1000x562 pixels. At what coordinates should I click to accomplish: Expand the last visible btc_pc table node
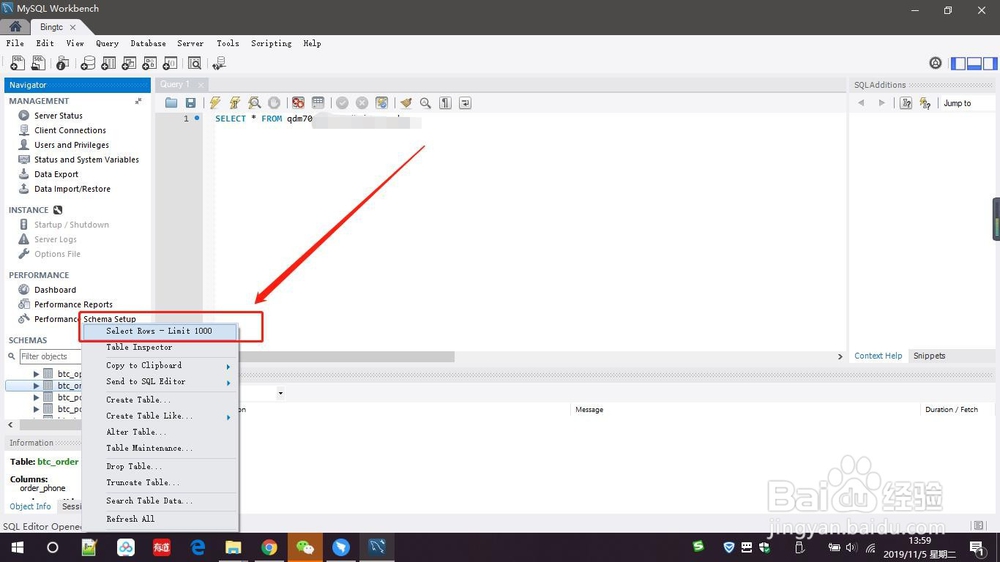(x=36, y=409)
